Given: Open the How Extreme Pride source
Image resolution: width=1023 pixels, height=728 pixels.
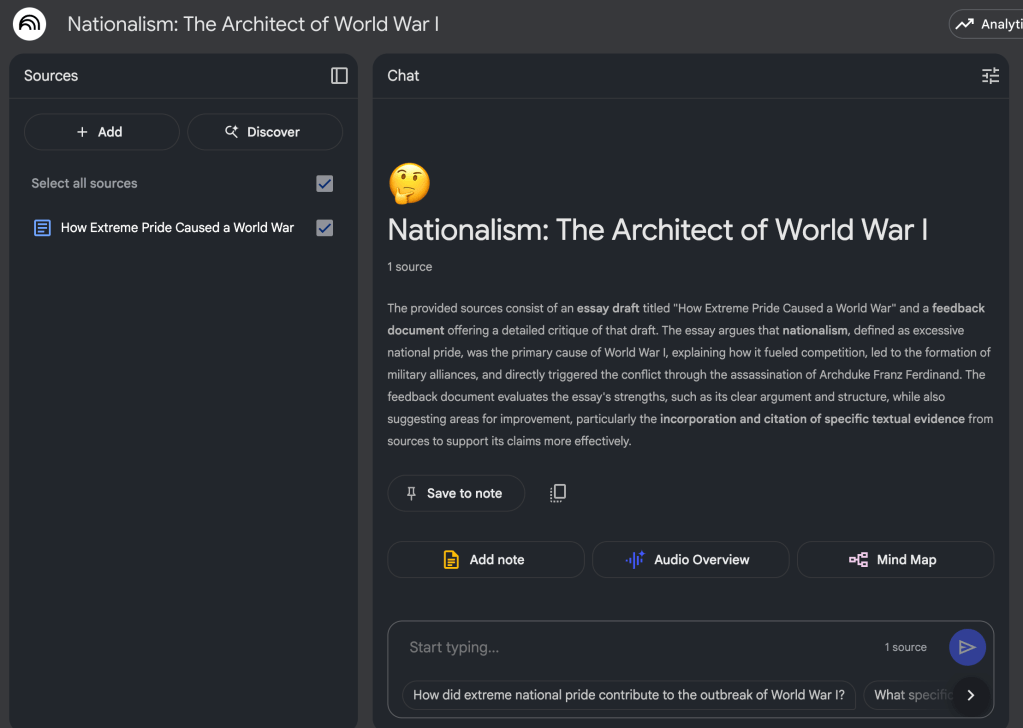Looking at the screenshot, I should (177, 228).
